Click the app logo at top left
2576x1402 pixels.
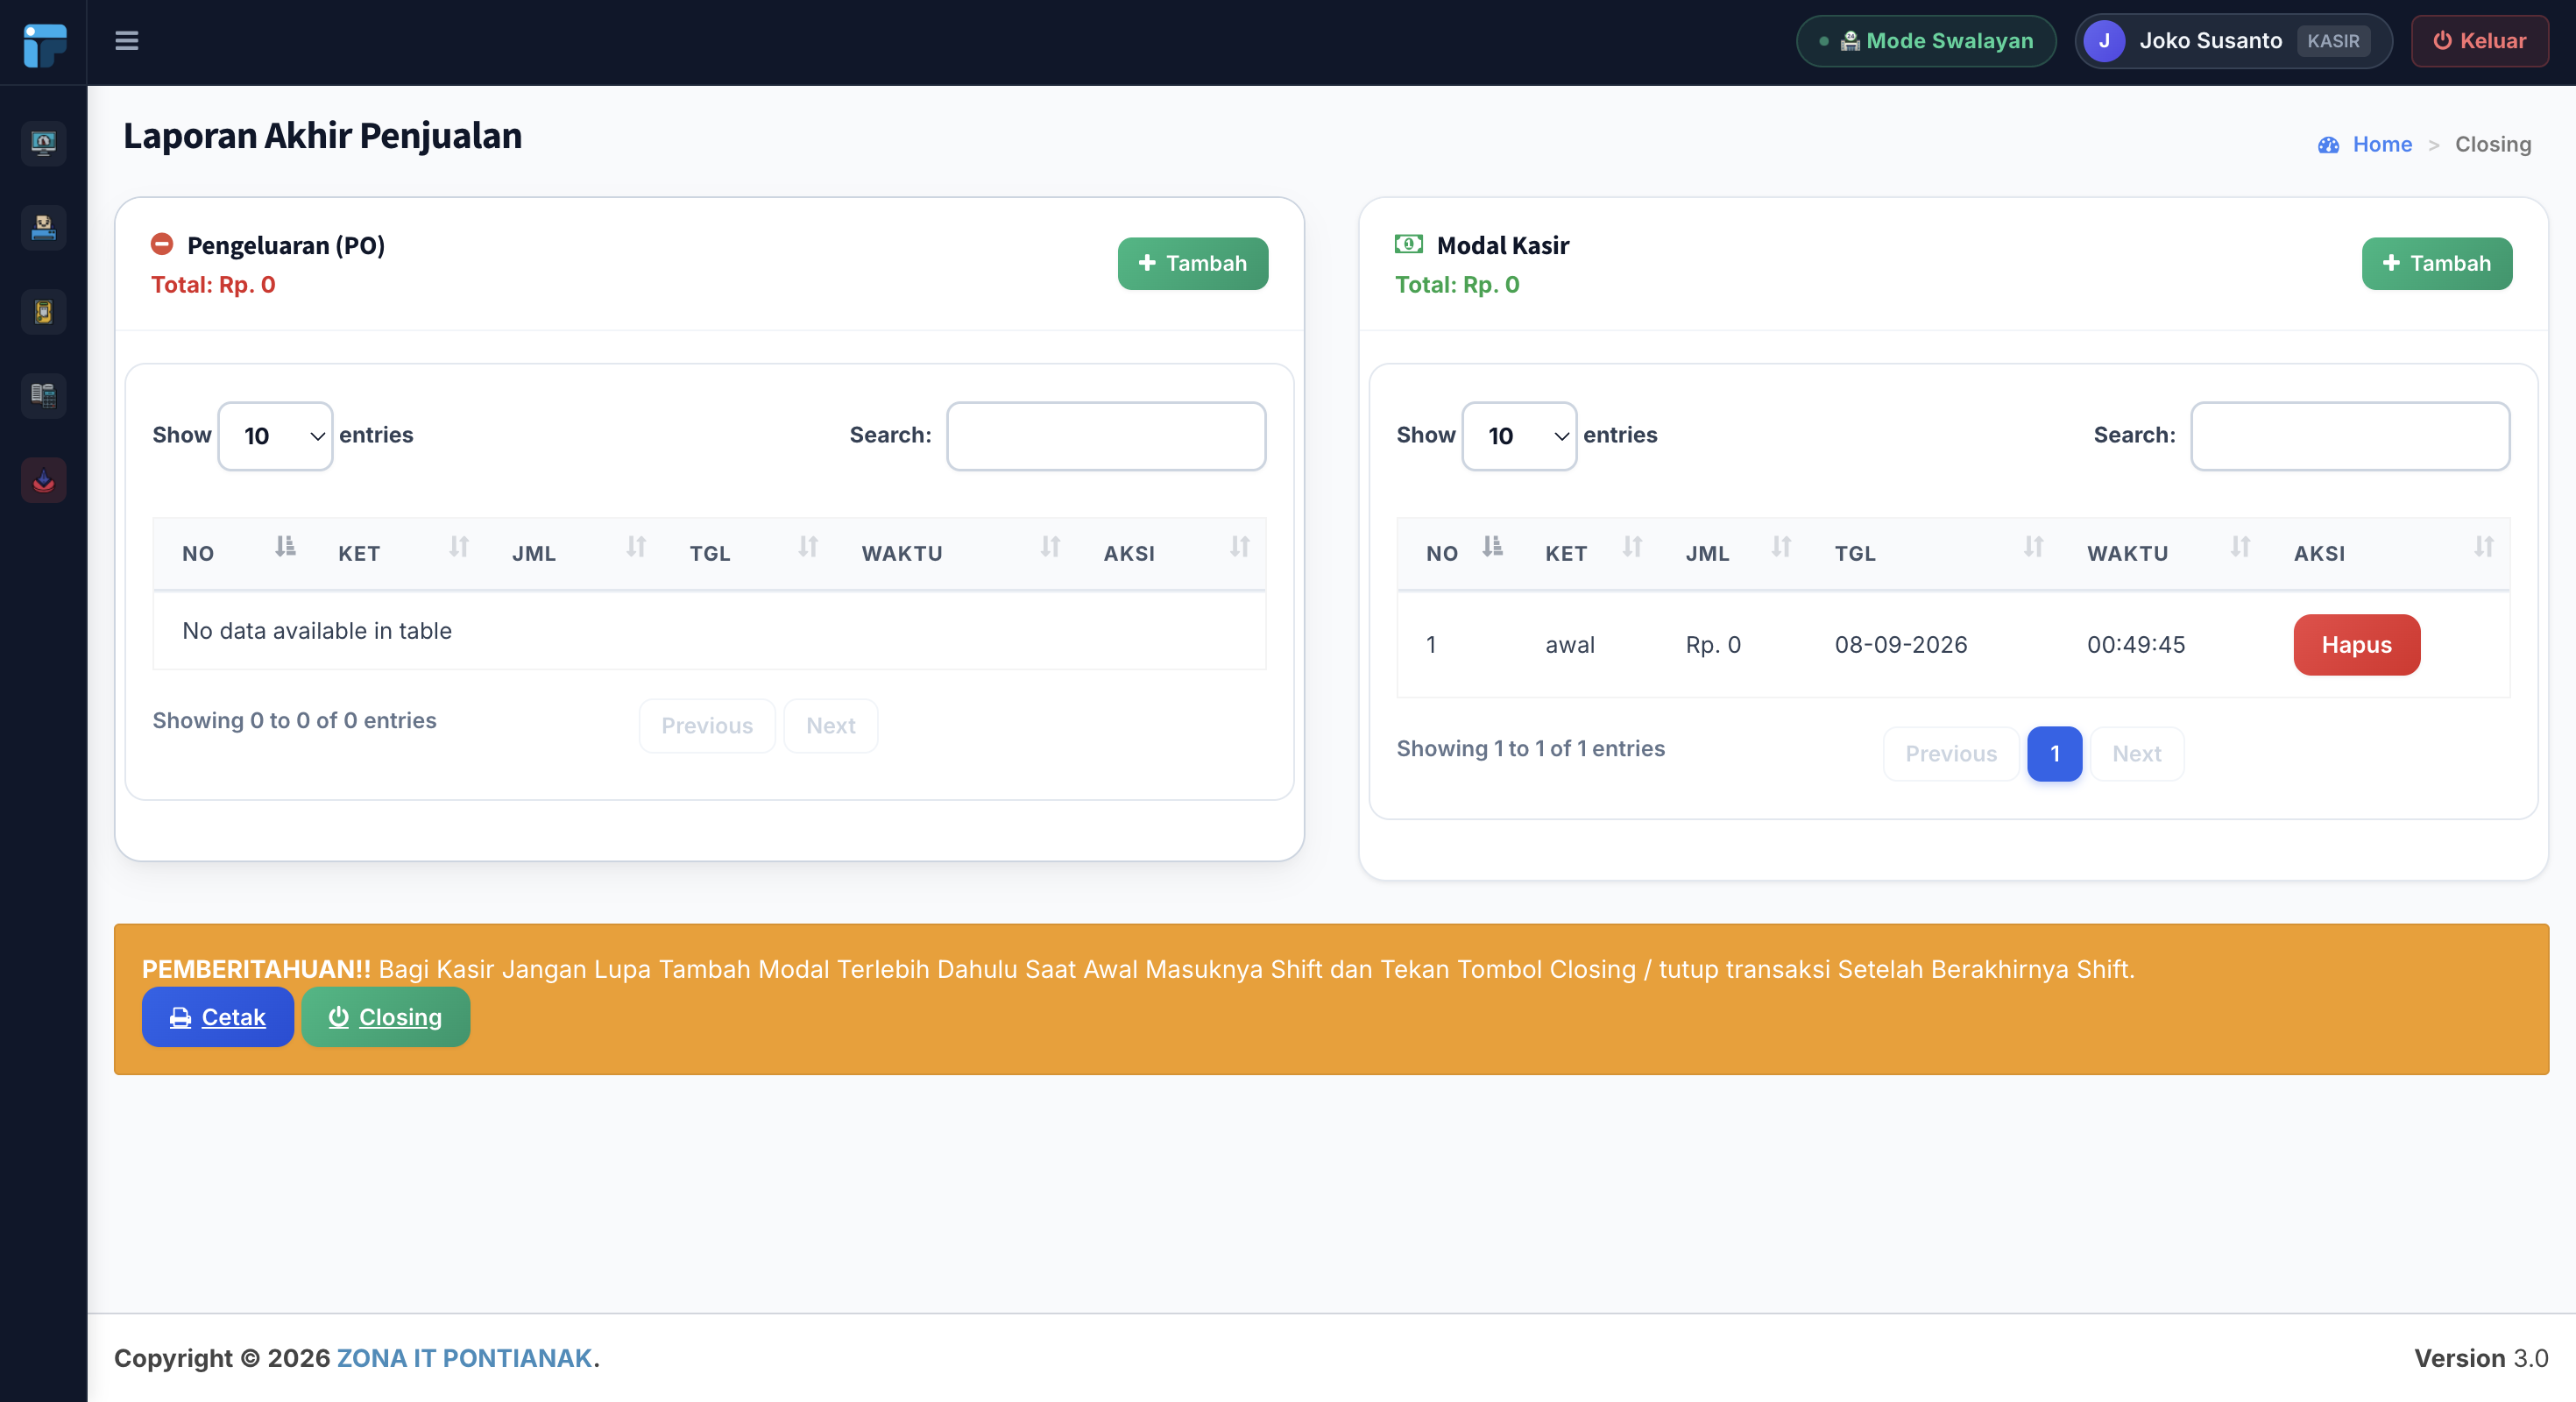tap(44, 44)
